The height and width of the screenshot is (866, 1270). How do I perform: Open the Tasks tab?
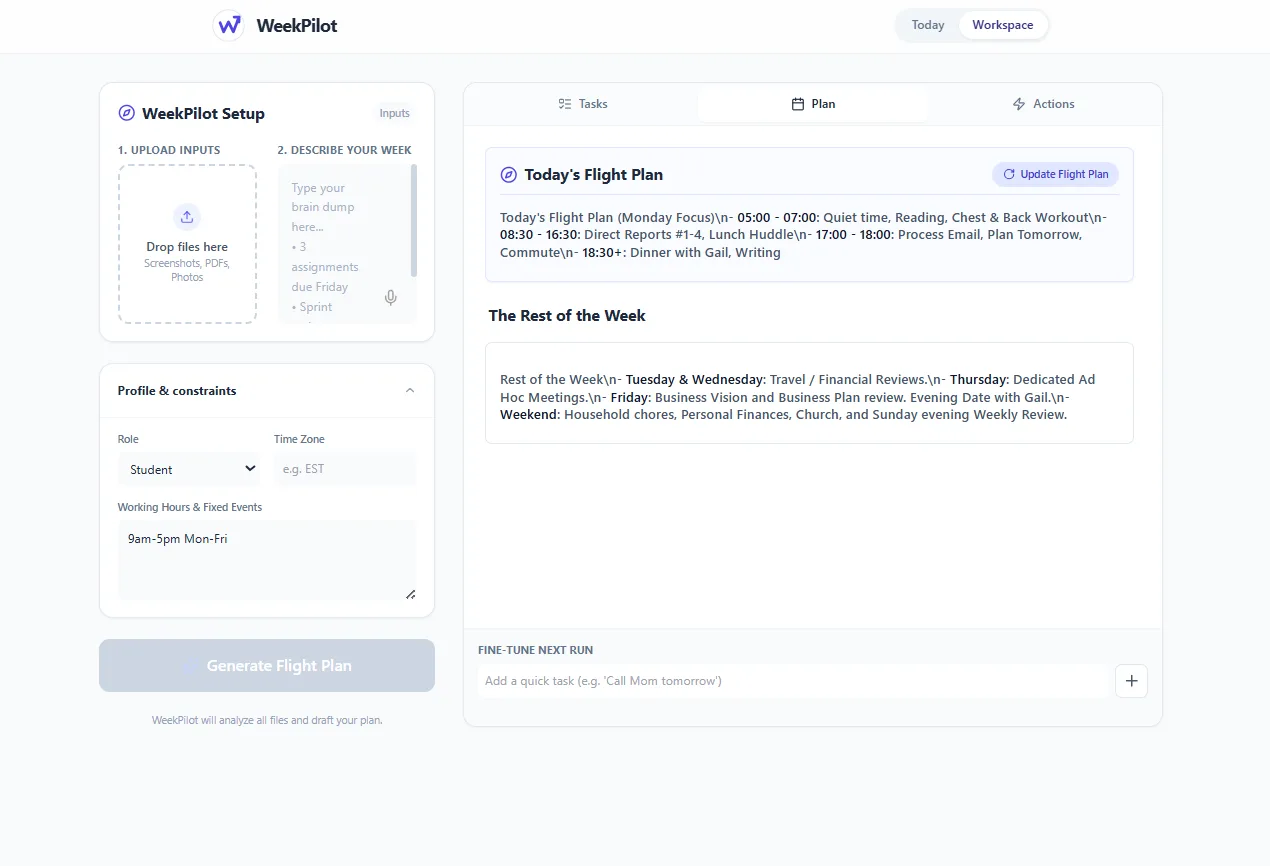[583, 104]
